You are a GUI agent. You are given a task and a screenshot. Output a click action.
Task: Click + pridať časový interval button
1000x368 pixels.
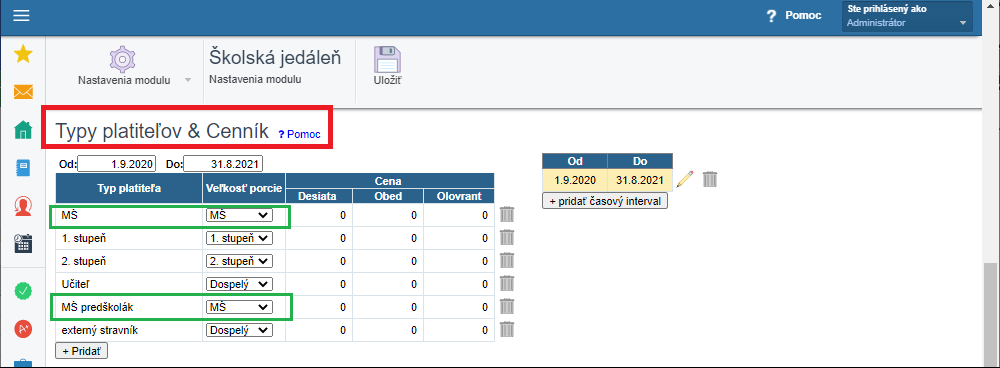[605, 200]
